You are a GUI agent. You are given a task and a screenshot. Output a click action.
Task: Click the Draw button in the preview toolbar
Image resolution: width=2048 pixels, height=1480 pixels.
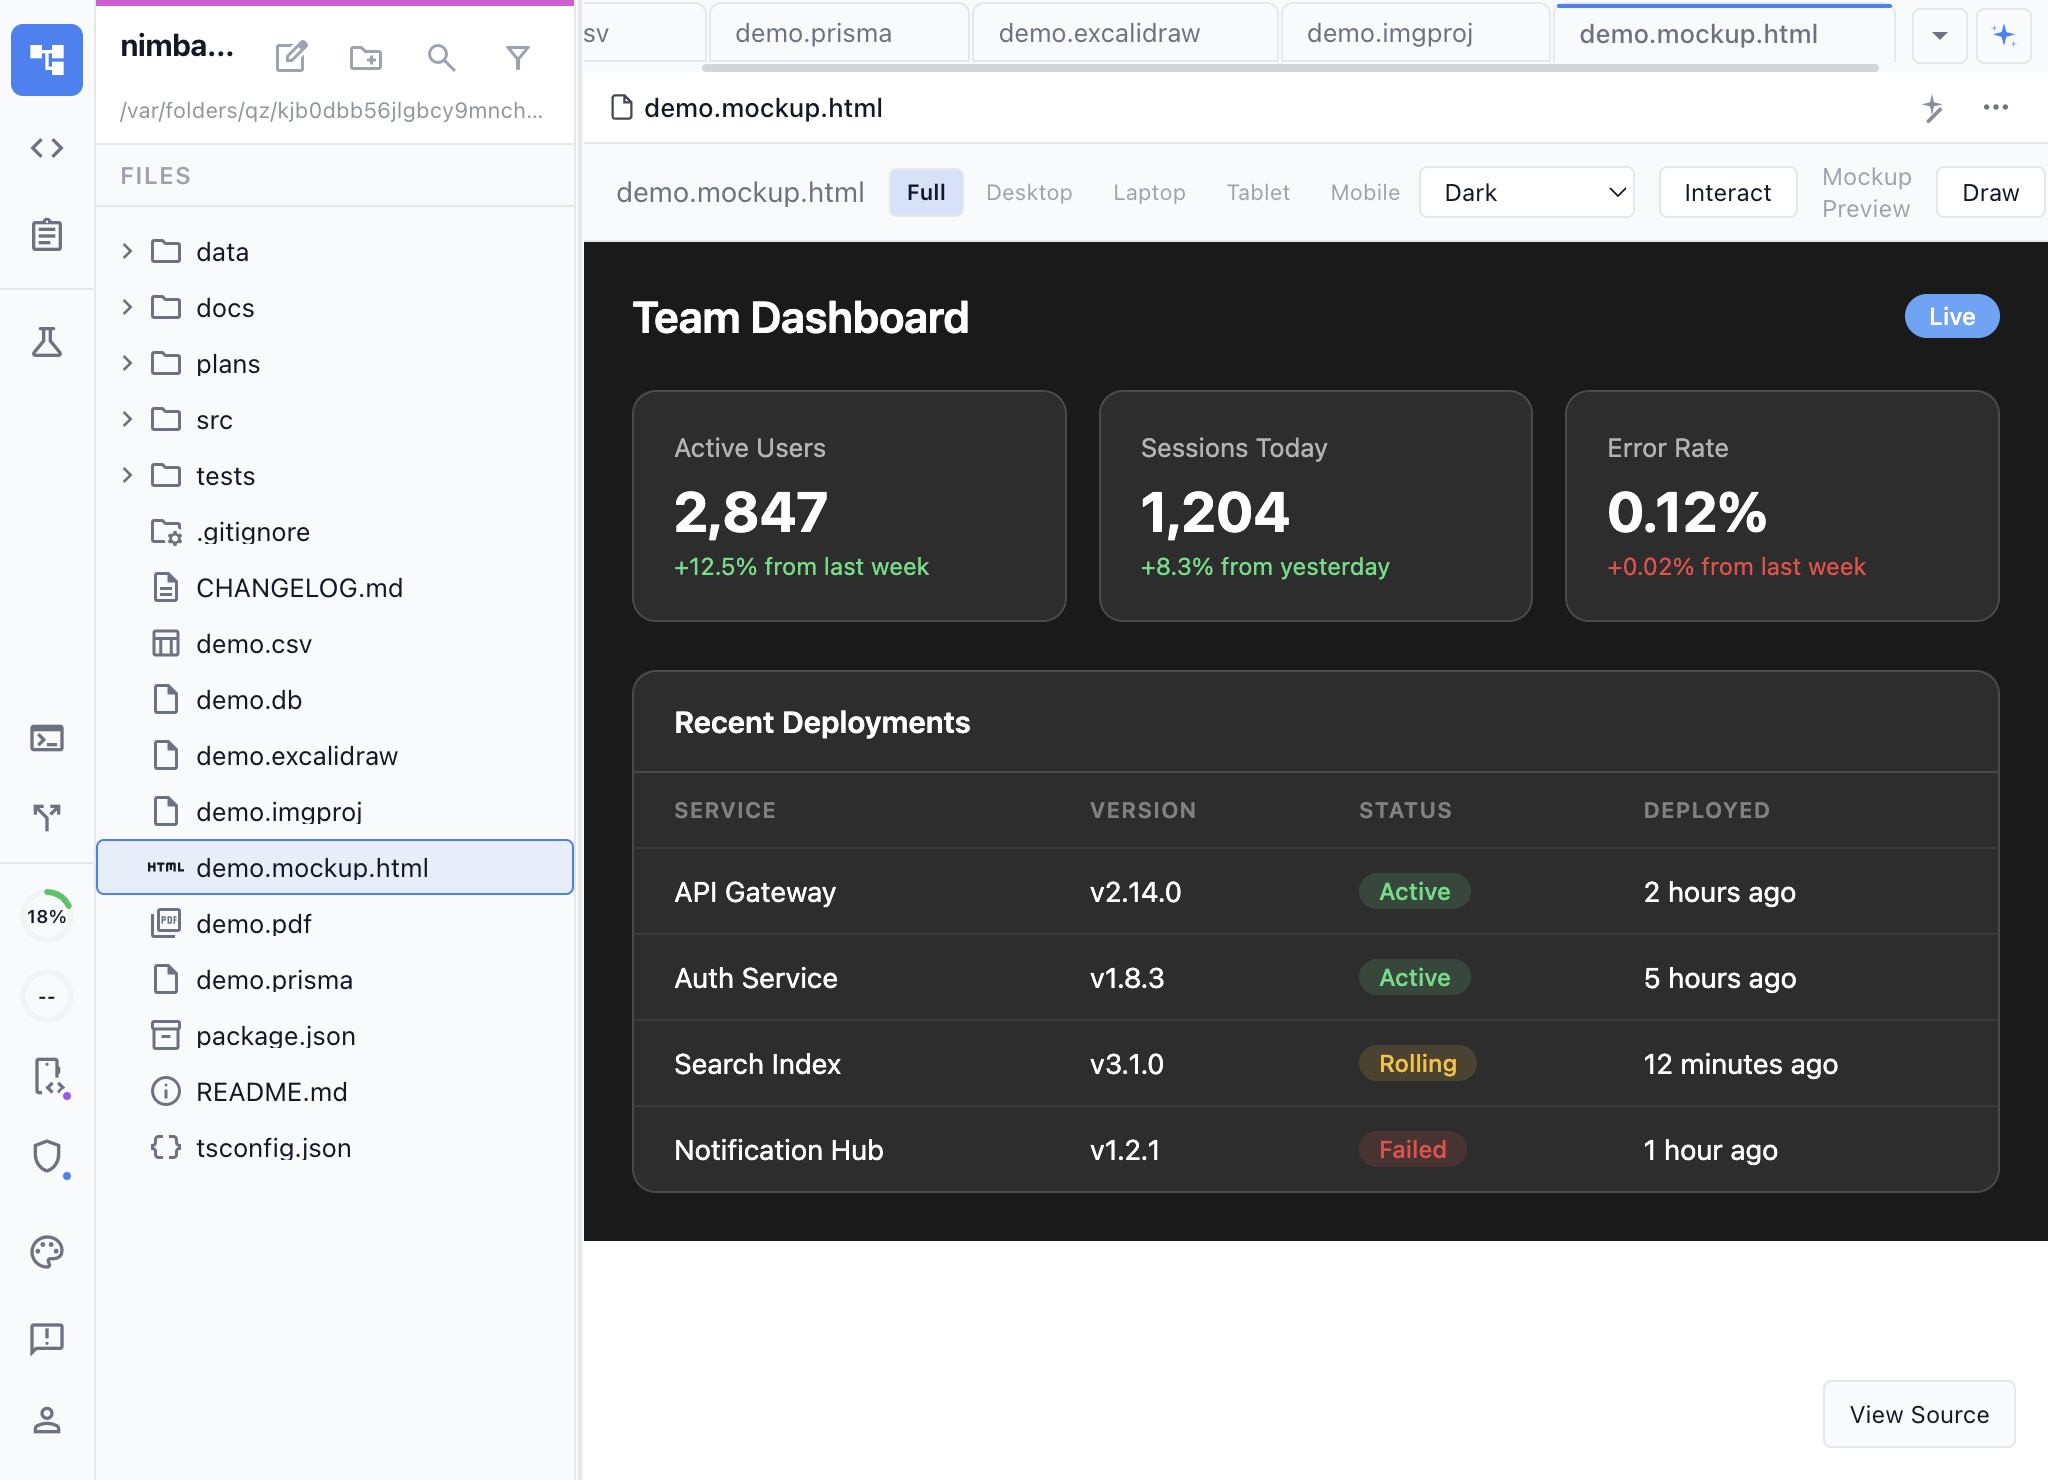[1989, 191]
